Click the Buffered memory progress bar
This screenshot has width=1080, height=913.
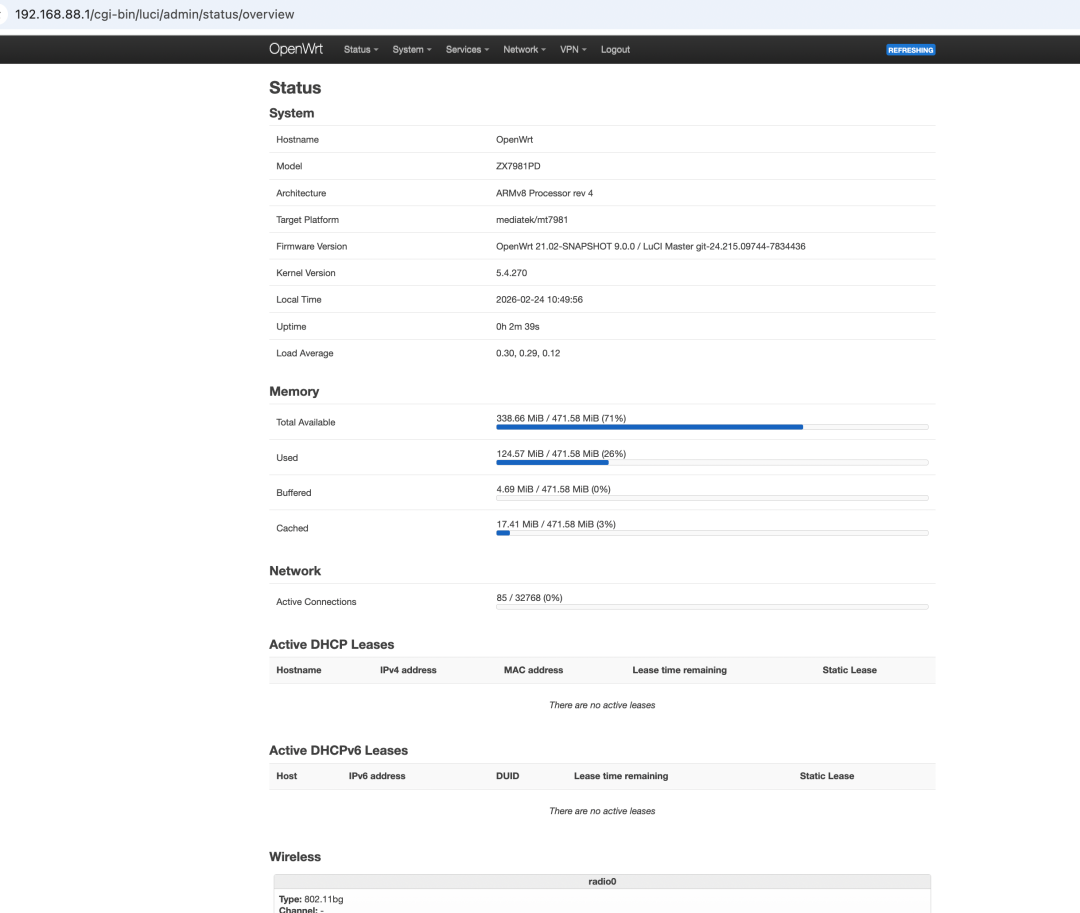click(712, 498)
